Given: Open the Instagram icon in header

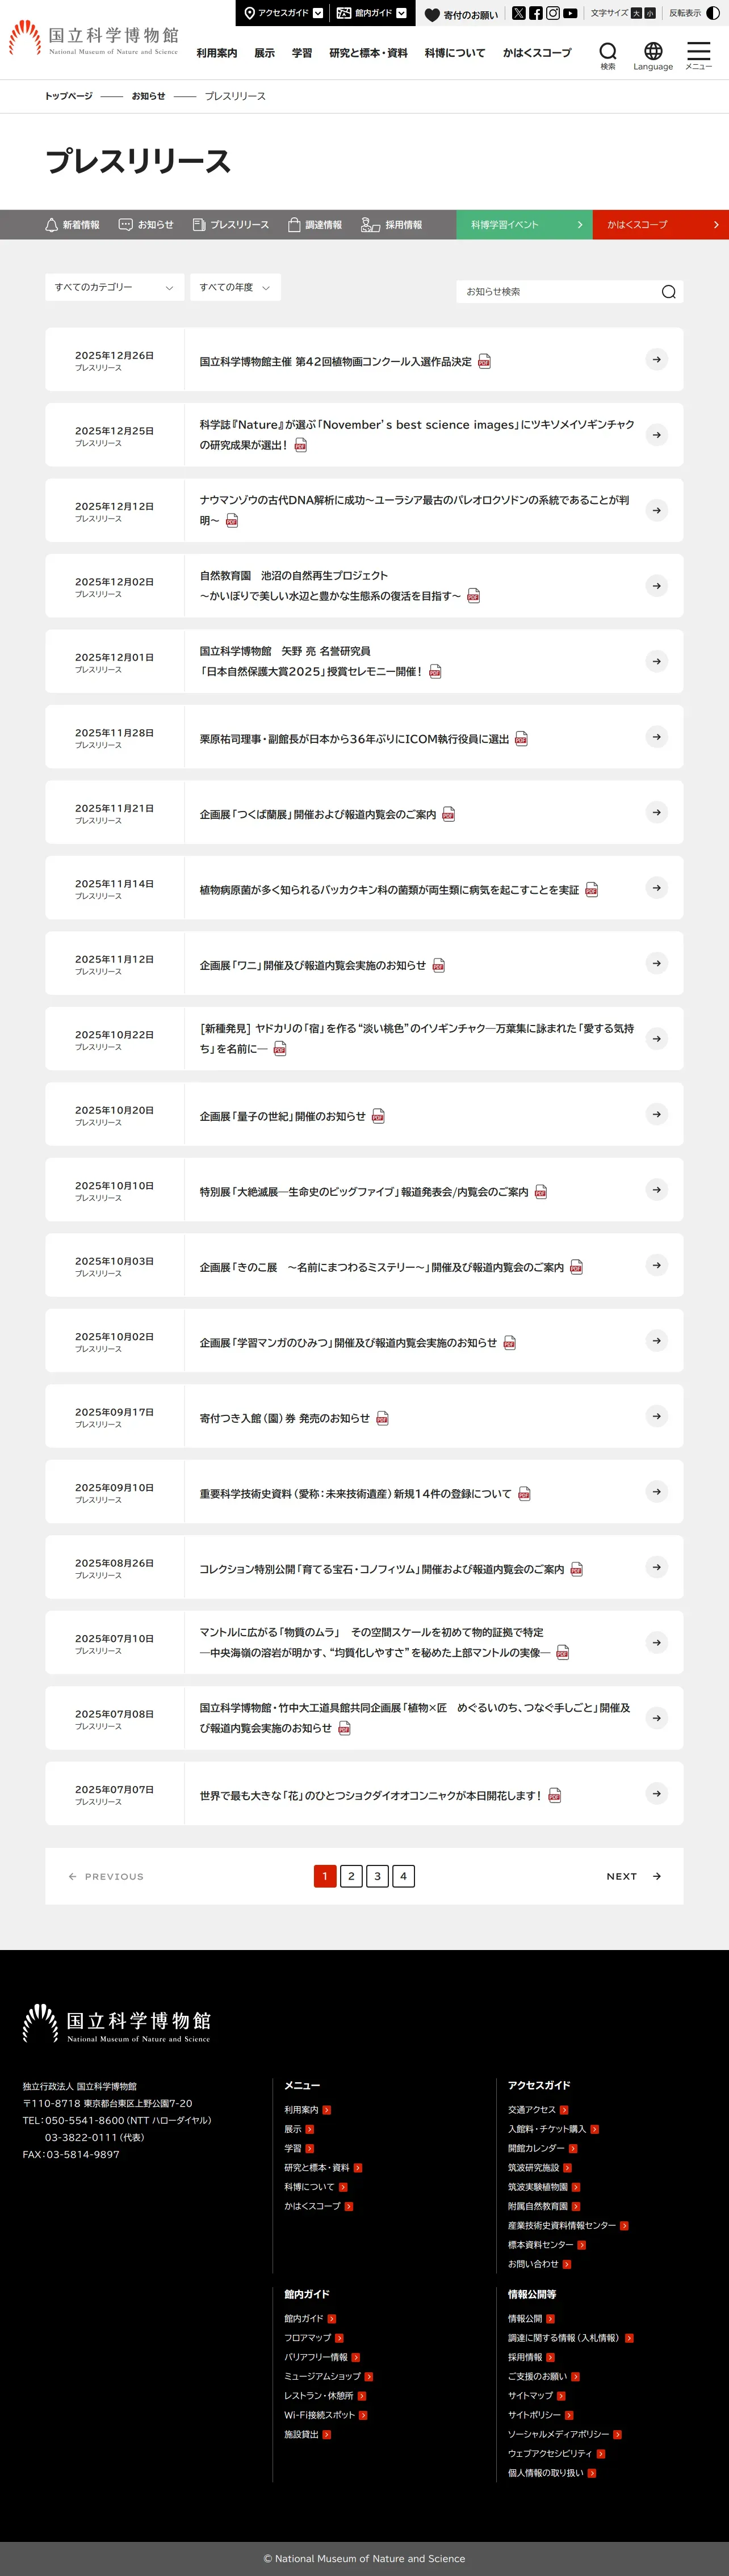Looking at the screenshot, I should (553, 13).
